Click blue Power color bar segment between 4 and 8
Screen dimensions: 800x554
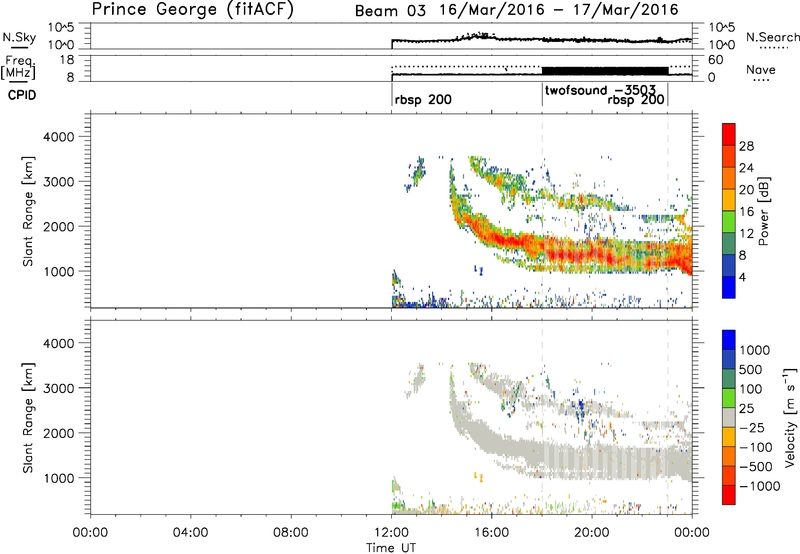click(x=729, y=265)
